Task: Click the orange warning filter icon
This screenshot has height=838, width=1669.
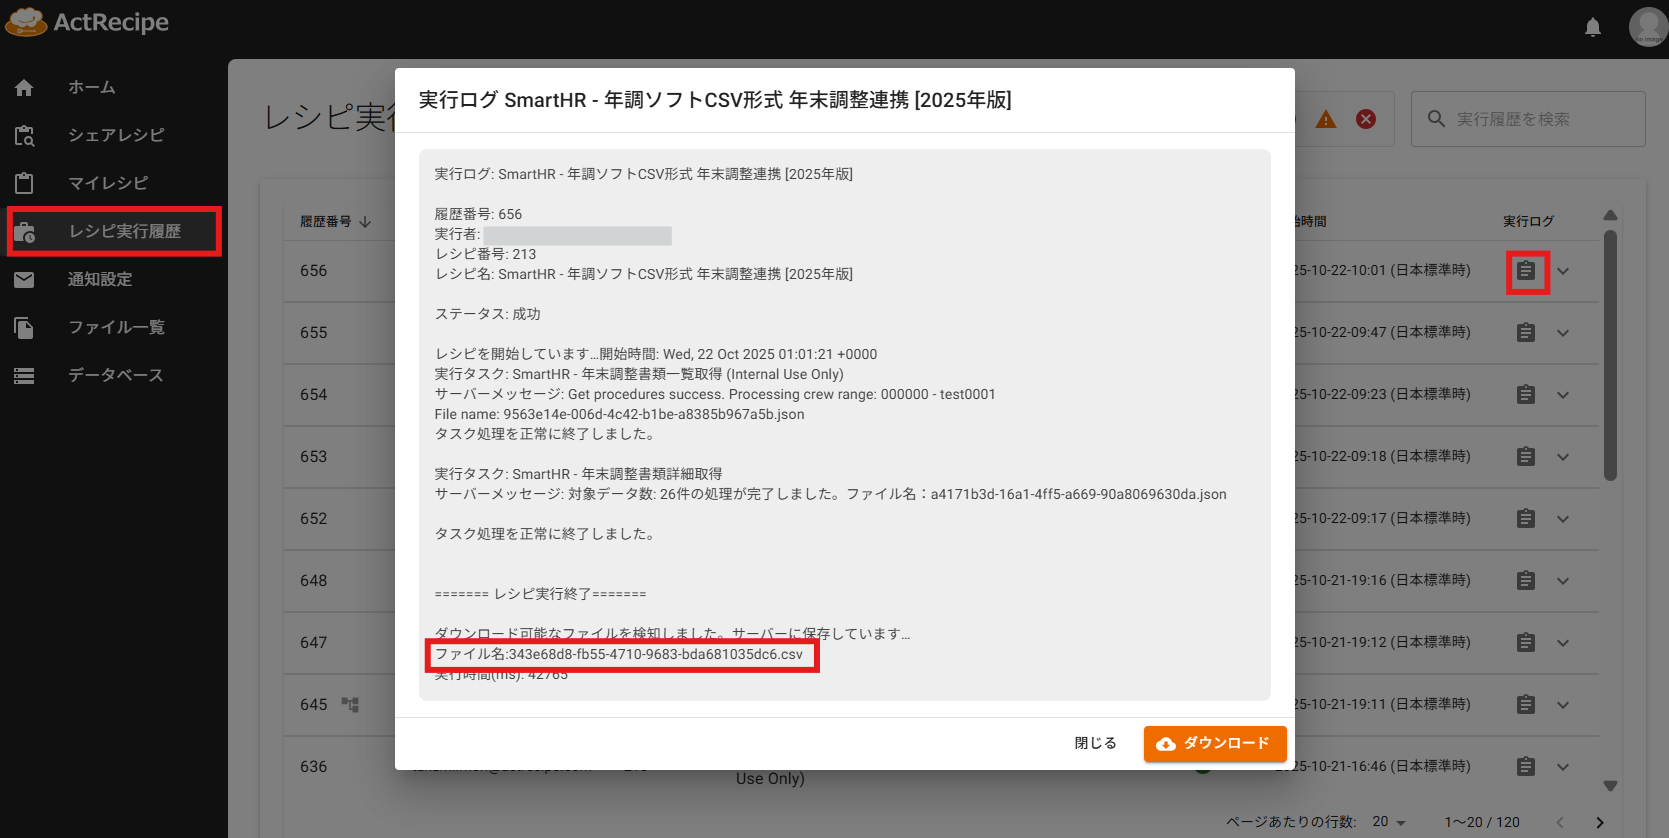Action: click(1326, 119)
